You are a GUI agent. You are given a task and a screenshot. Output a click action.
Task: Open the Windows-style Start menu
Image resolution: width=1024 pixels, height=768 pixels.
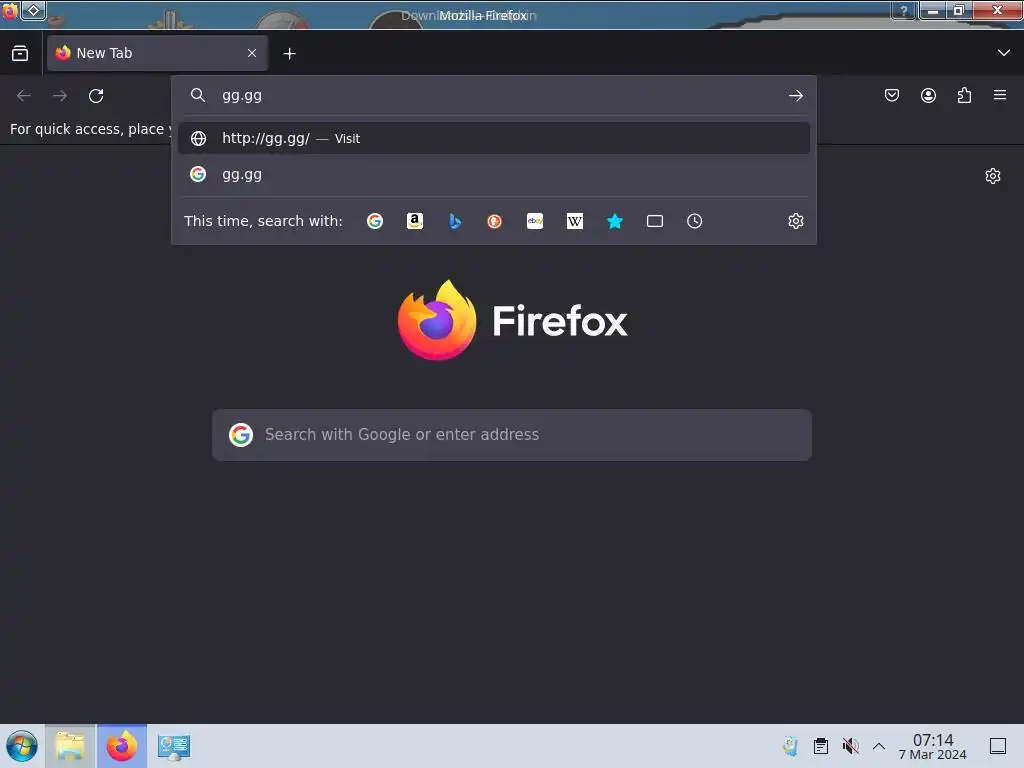tap(22, 746)
